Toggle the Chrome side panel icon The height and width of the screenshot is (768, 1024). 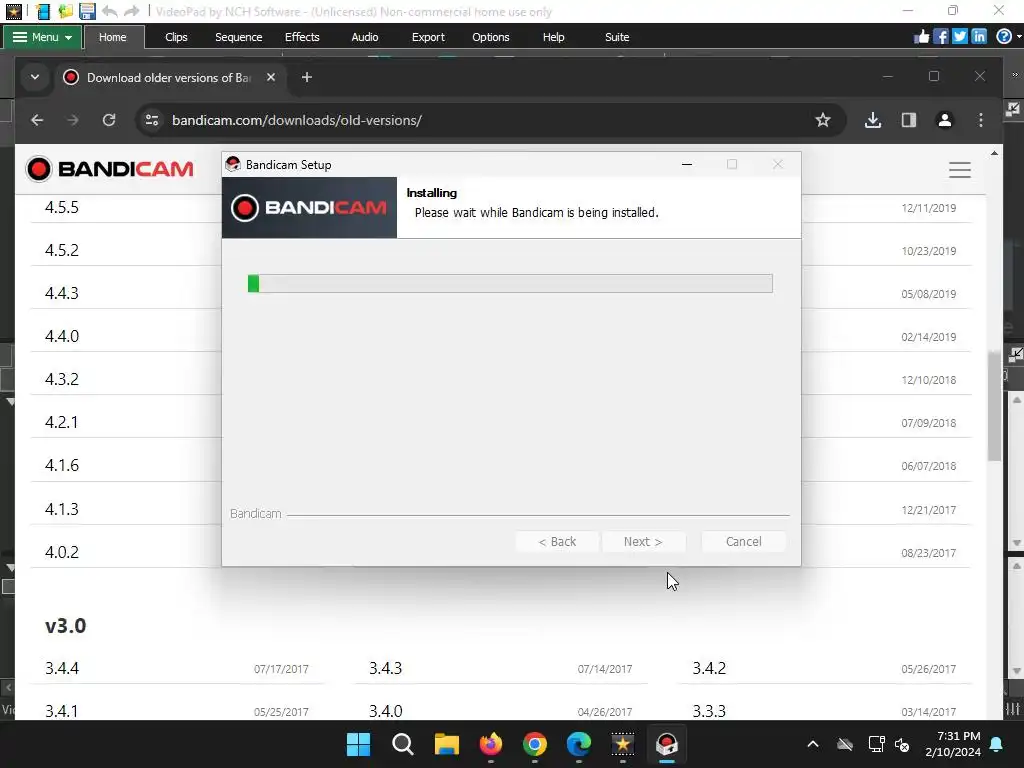[908, 120]
